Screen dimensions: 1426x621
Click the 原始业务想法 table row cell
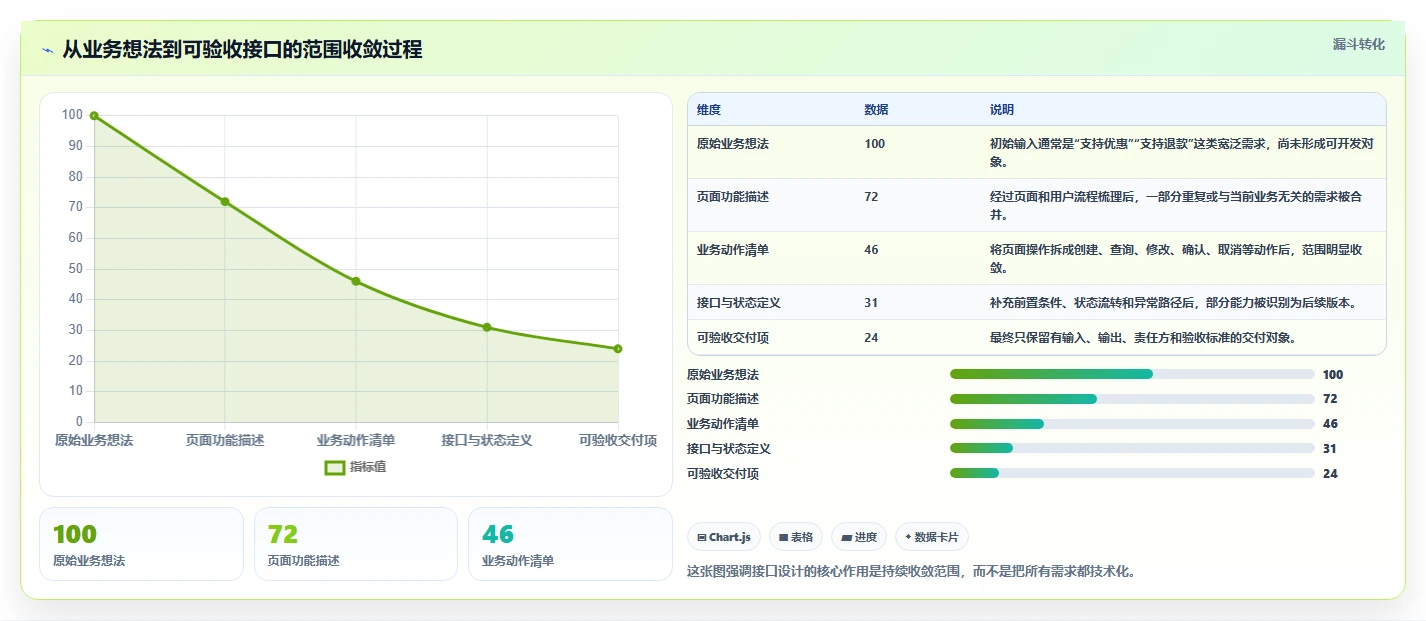point(733,144)
